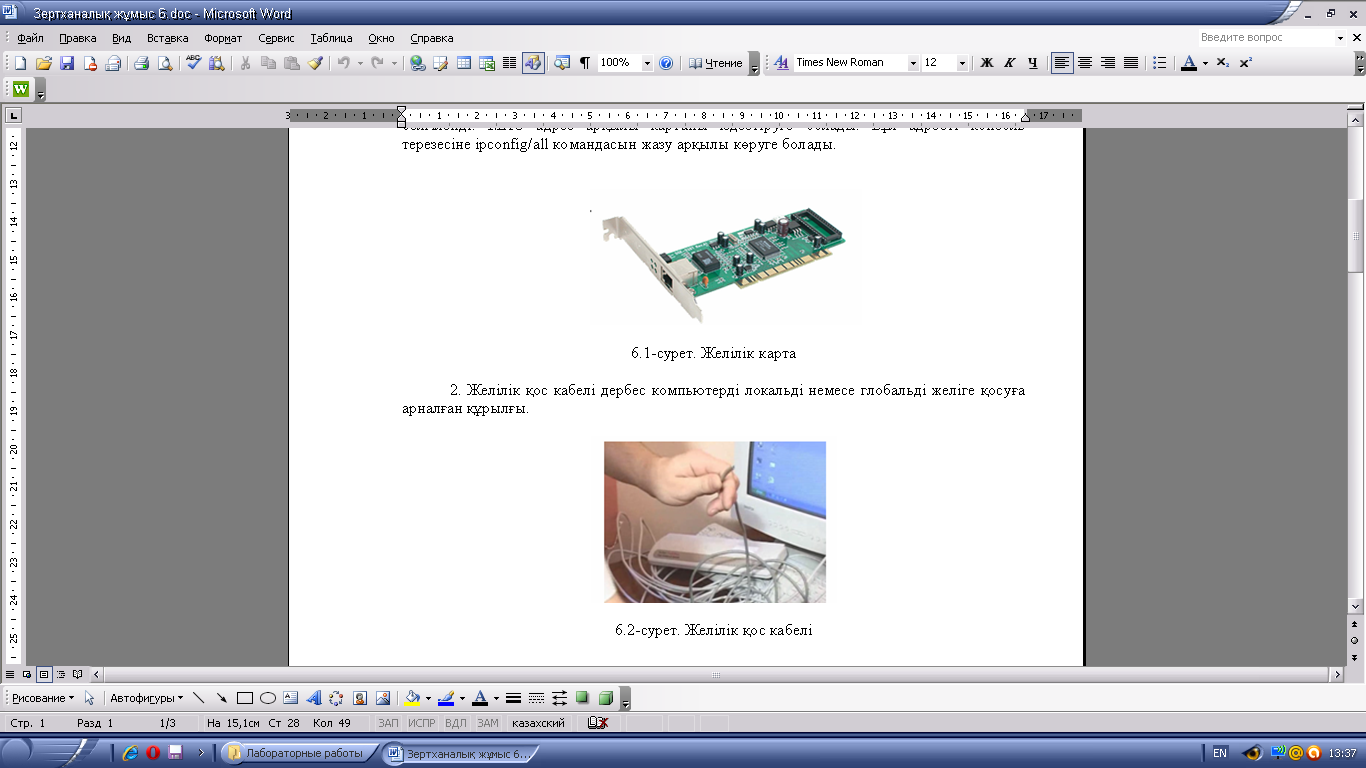The height and width of the screenshot is (768, 1366).
Task: Open the Автофигуры shapes menu
Action: tap(147, 698)
